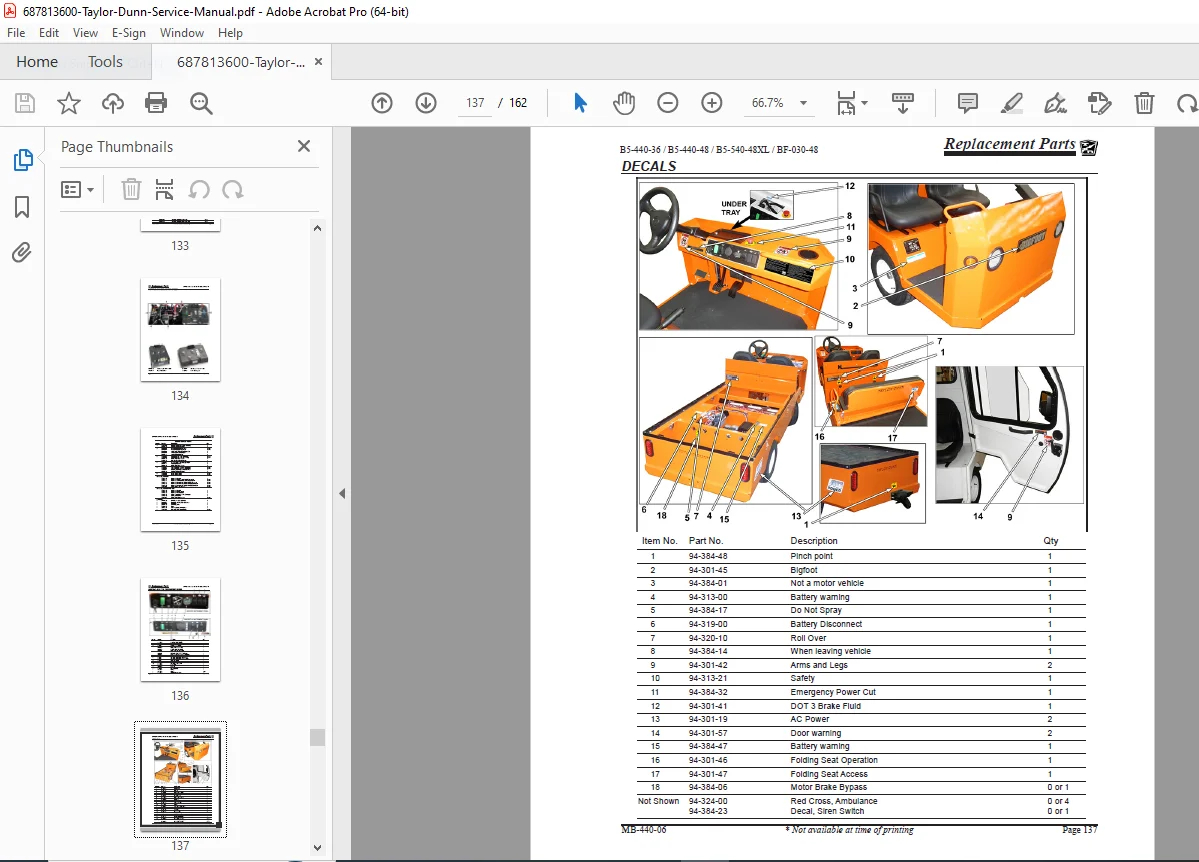The width and height of the screenshot is (1199, 862).
Task: Select the 687813600-Taylor document tab
Action: 241,62
